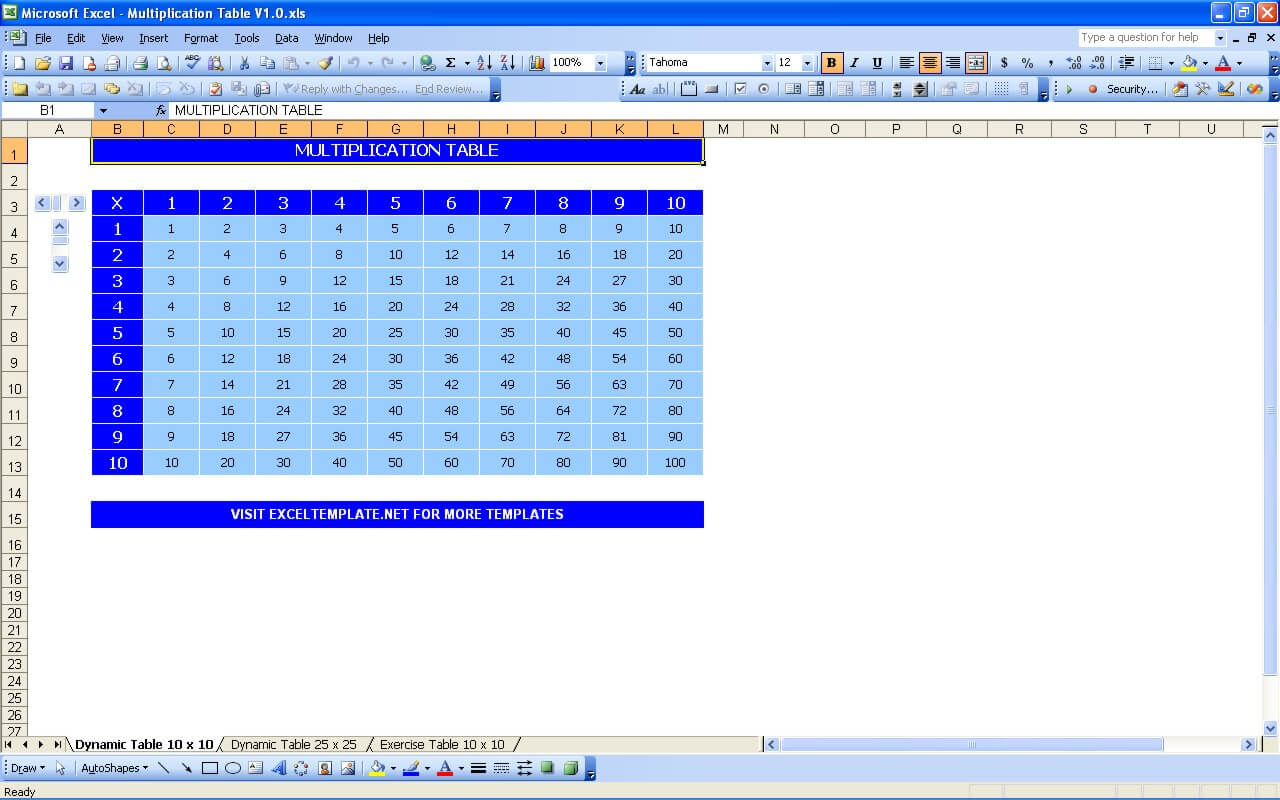
Task: Create a new blank workbook
Action: 19,63
